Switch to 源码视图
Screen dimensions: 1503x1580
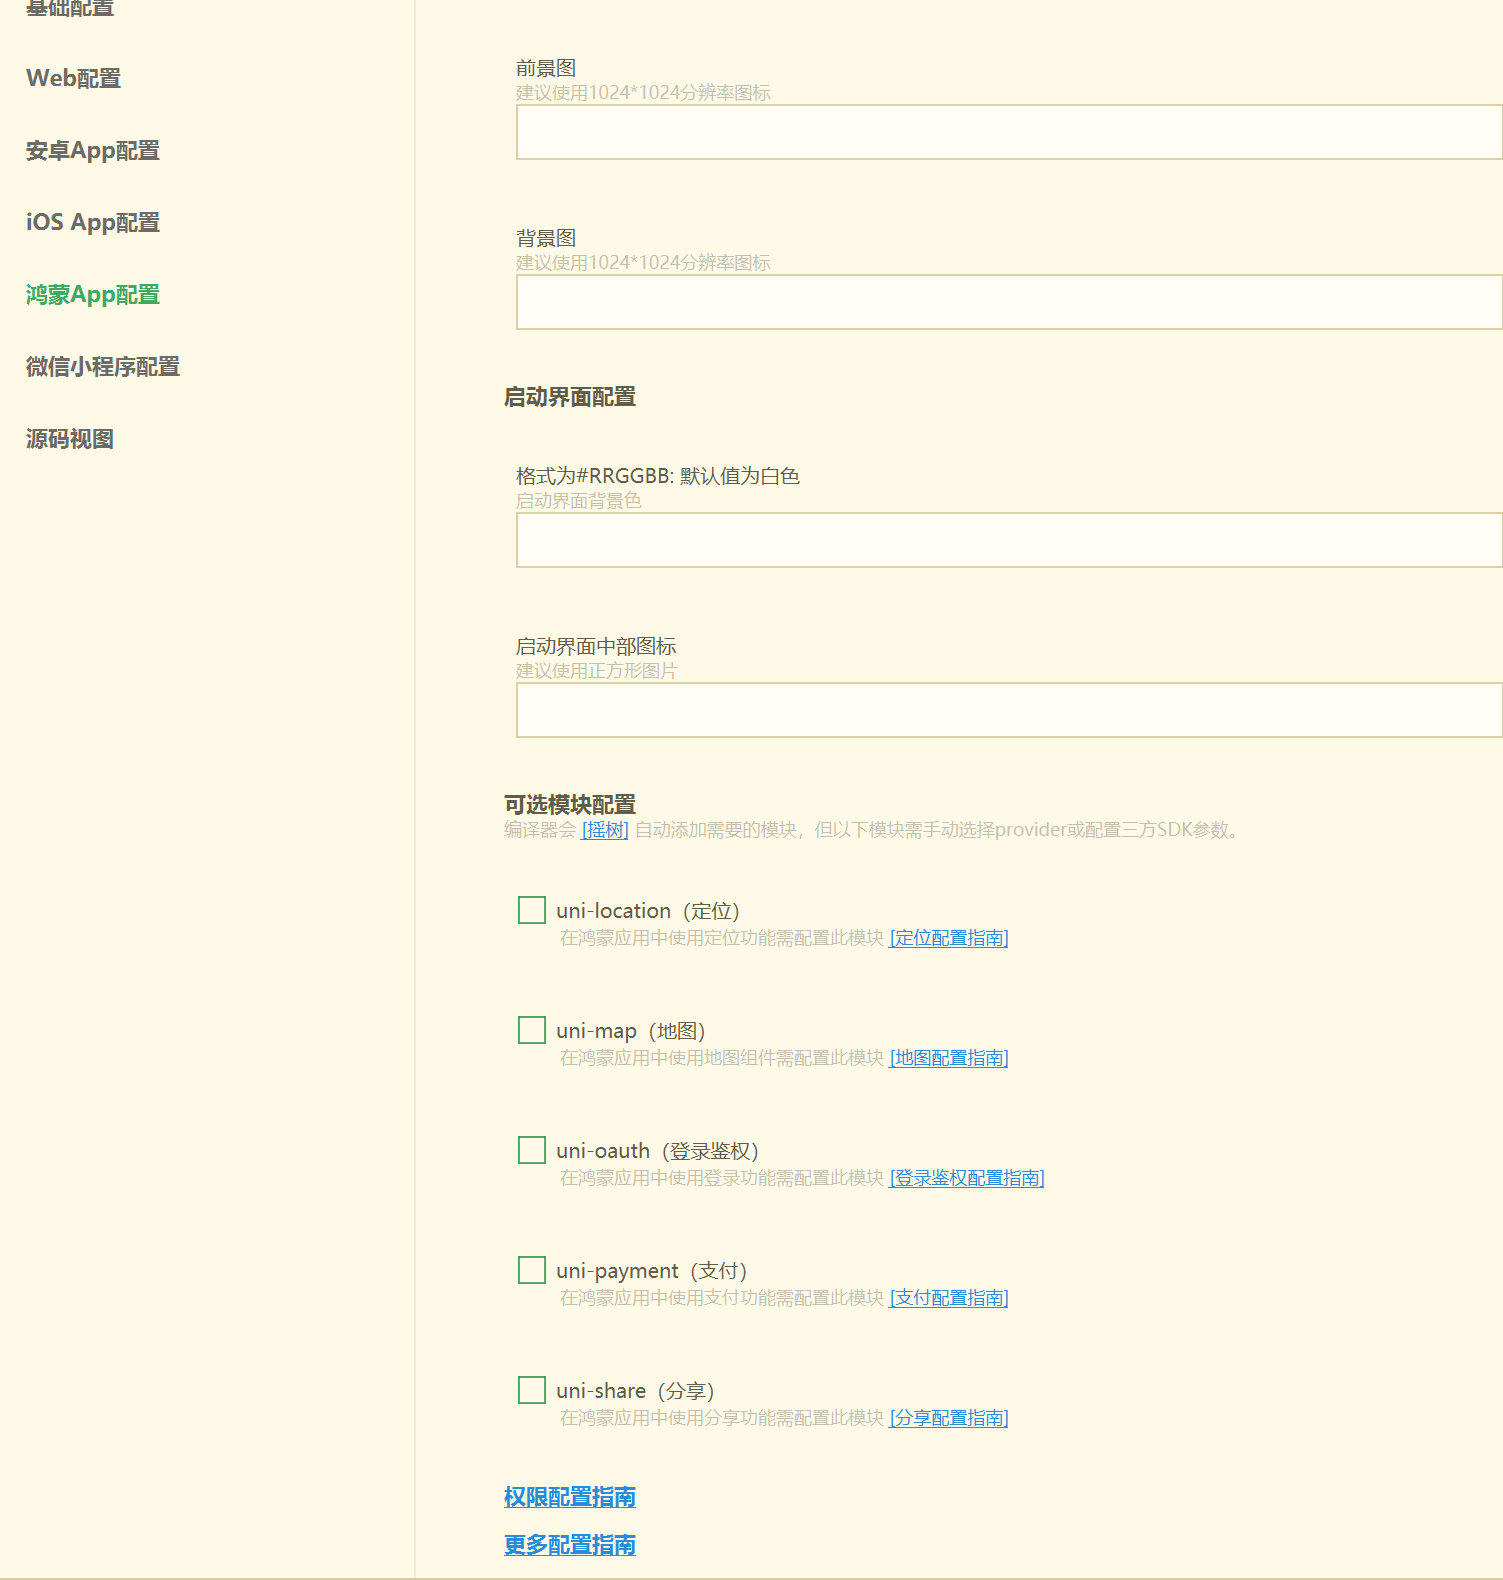(69, 439)
